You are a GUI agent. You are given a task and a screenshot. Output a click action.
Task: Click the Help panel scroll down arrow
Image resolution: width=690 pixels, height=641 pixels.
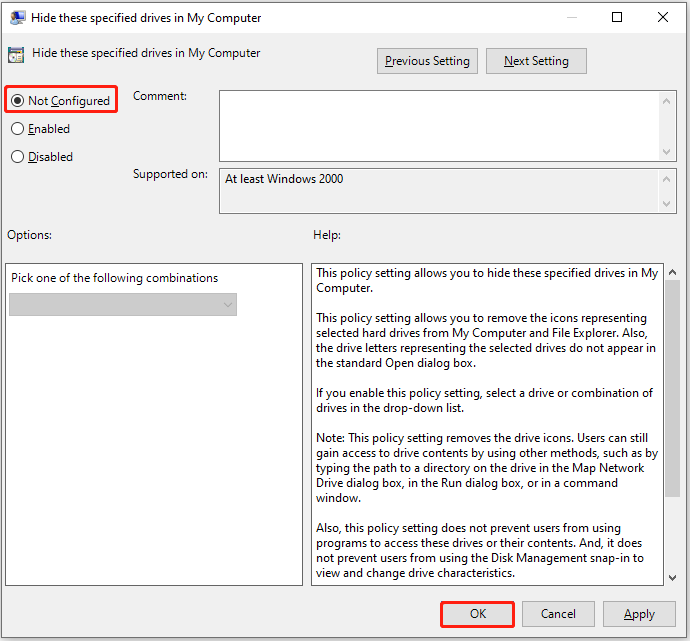[x=672, y=578]
